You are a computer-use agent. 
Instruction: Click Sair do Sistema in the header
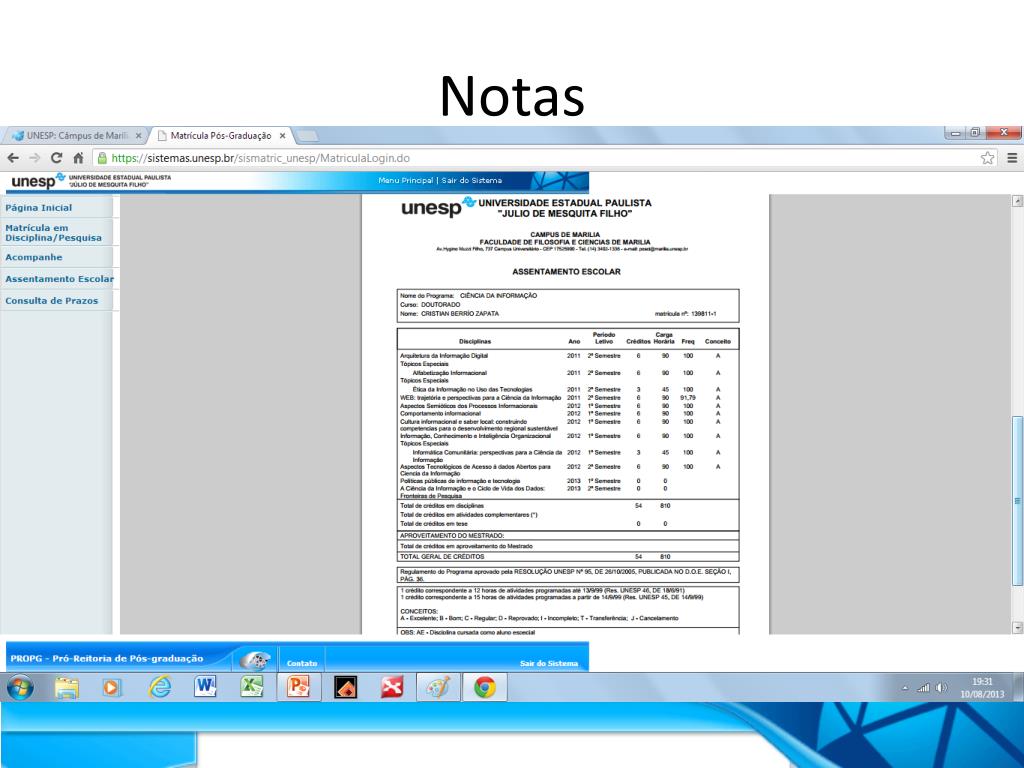[472, 180]
